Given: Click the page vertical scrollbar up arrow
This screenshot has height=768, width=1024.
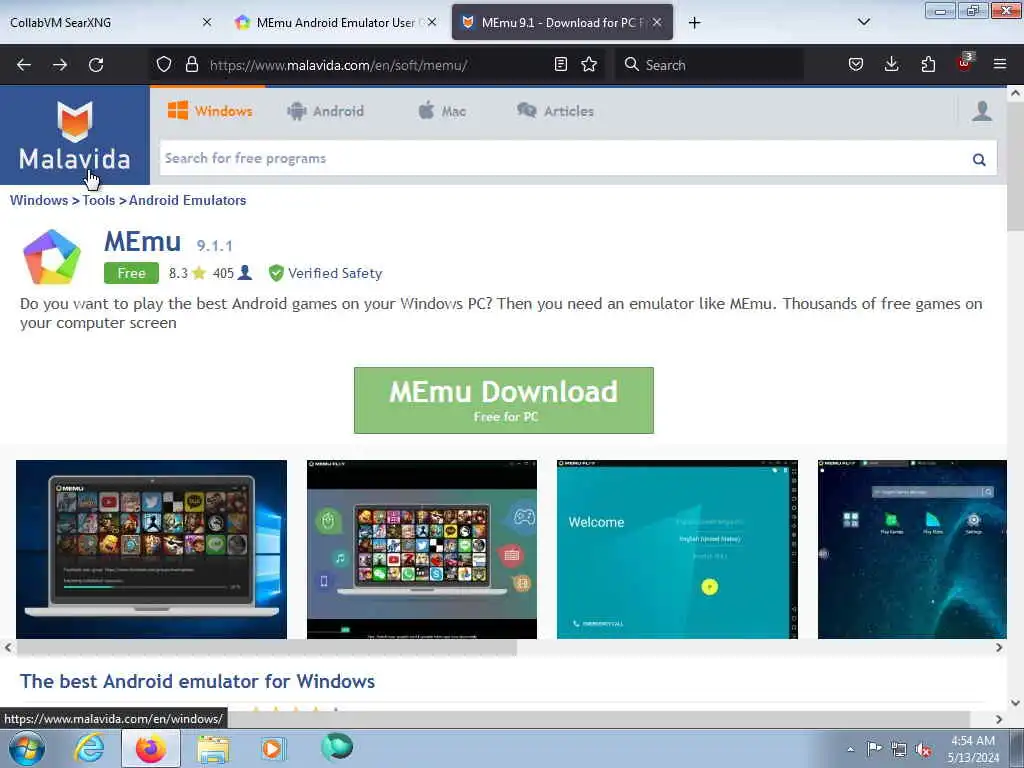Looking at the screenshot, I should click(x=1015, y=93).
